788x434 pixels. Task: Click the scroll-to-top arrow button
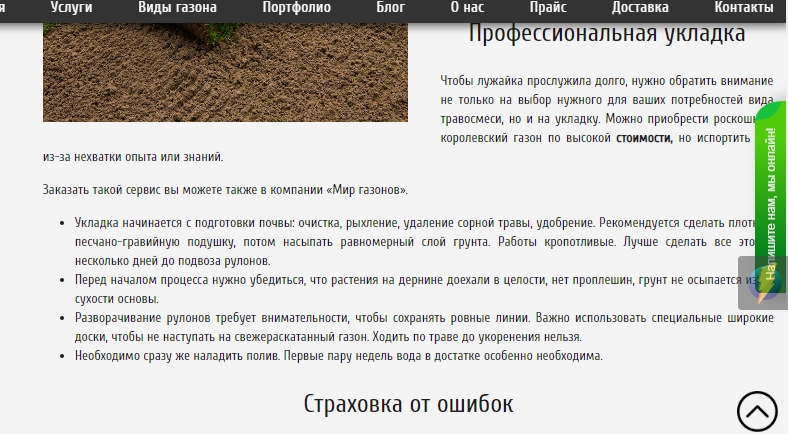(x=757, y=412)
